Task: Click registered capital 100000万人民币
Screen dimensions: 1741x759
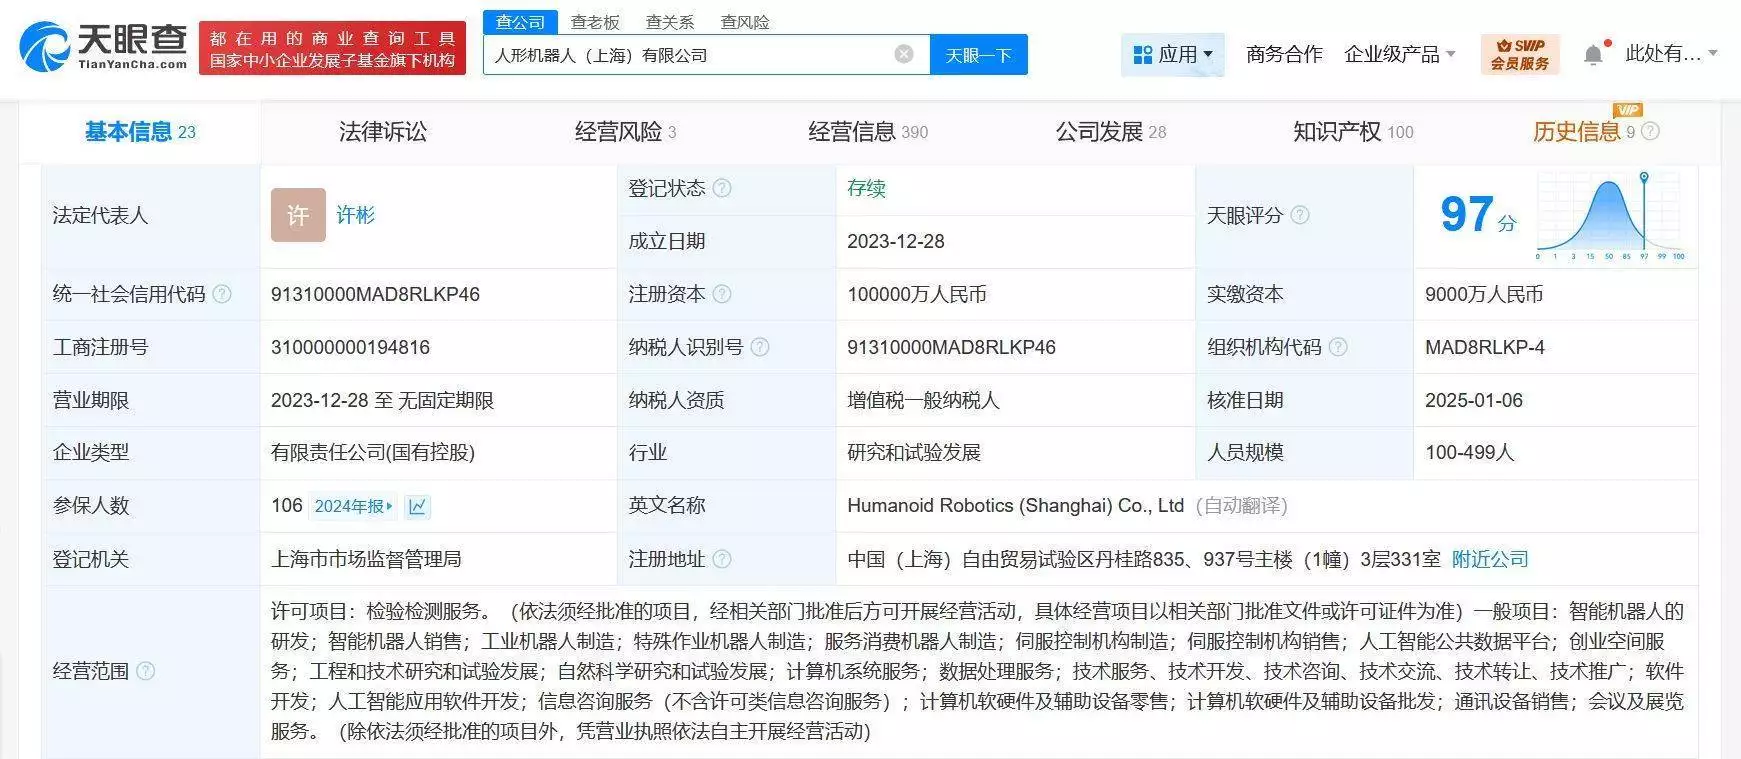Action: point(917,294)
